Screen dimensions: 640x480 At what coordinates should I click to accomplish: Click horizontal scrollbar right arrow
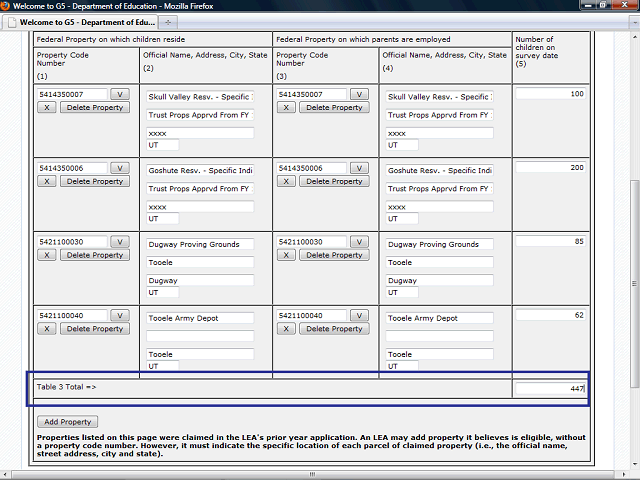pyautogui.click(x=625, y=475)
